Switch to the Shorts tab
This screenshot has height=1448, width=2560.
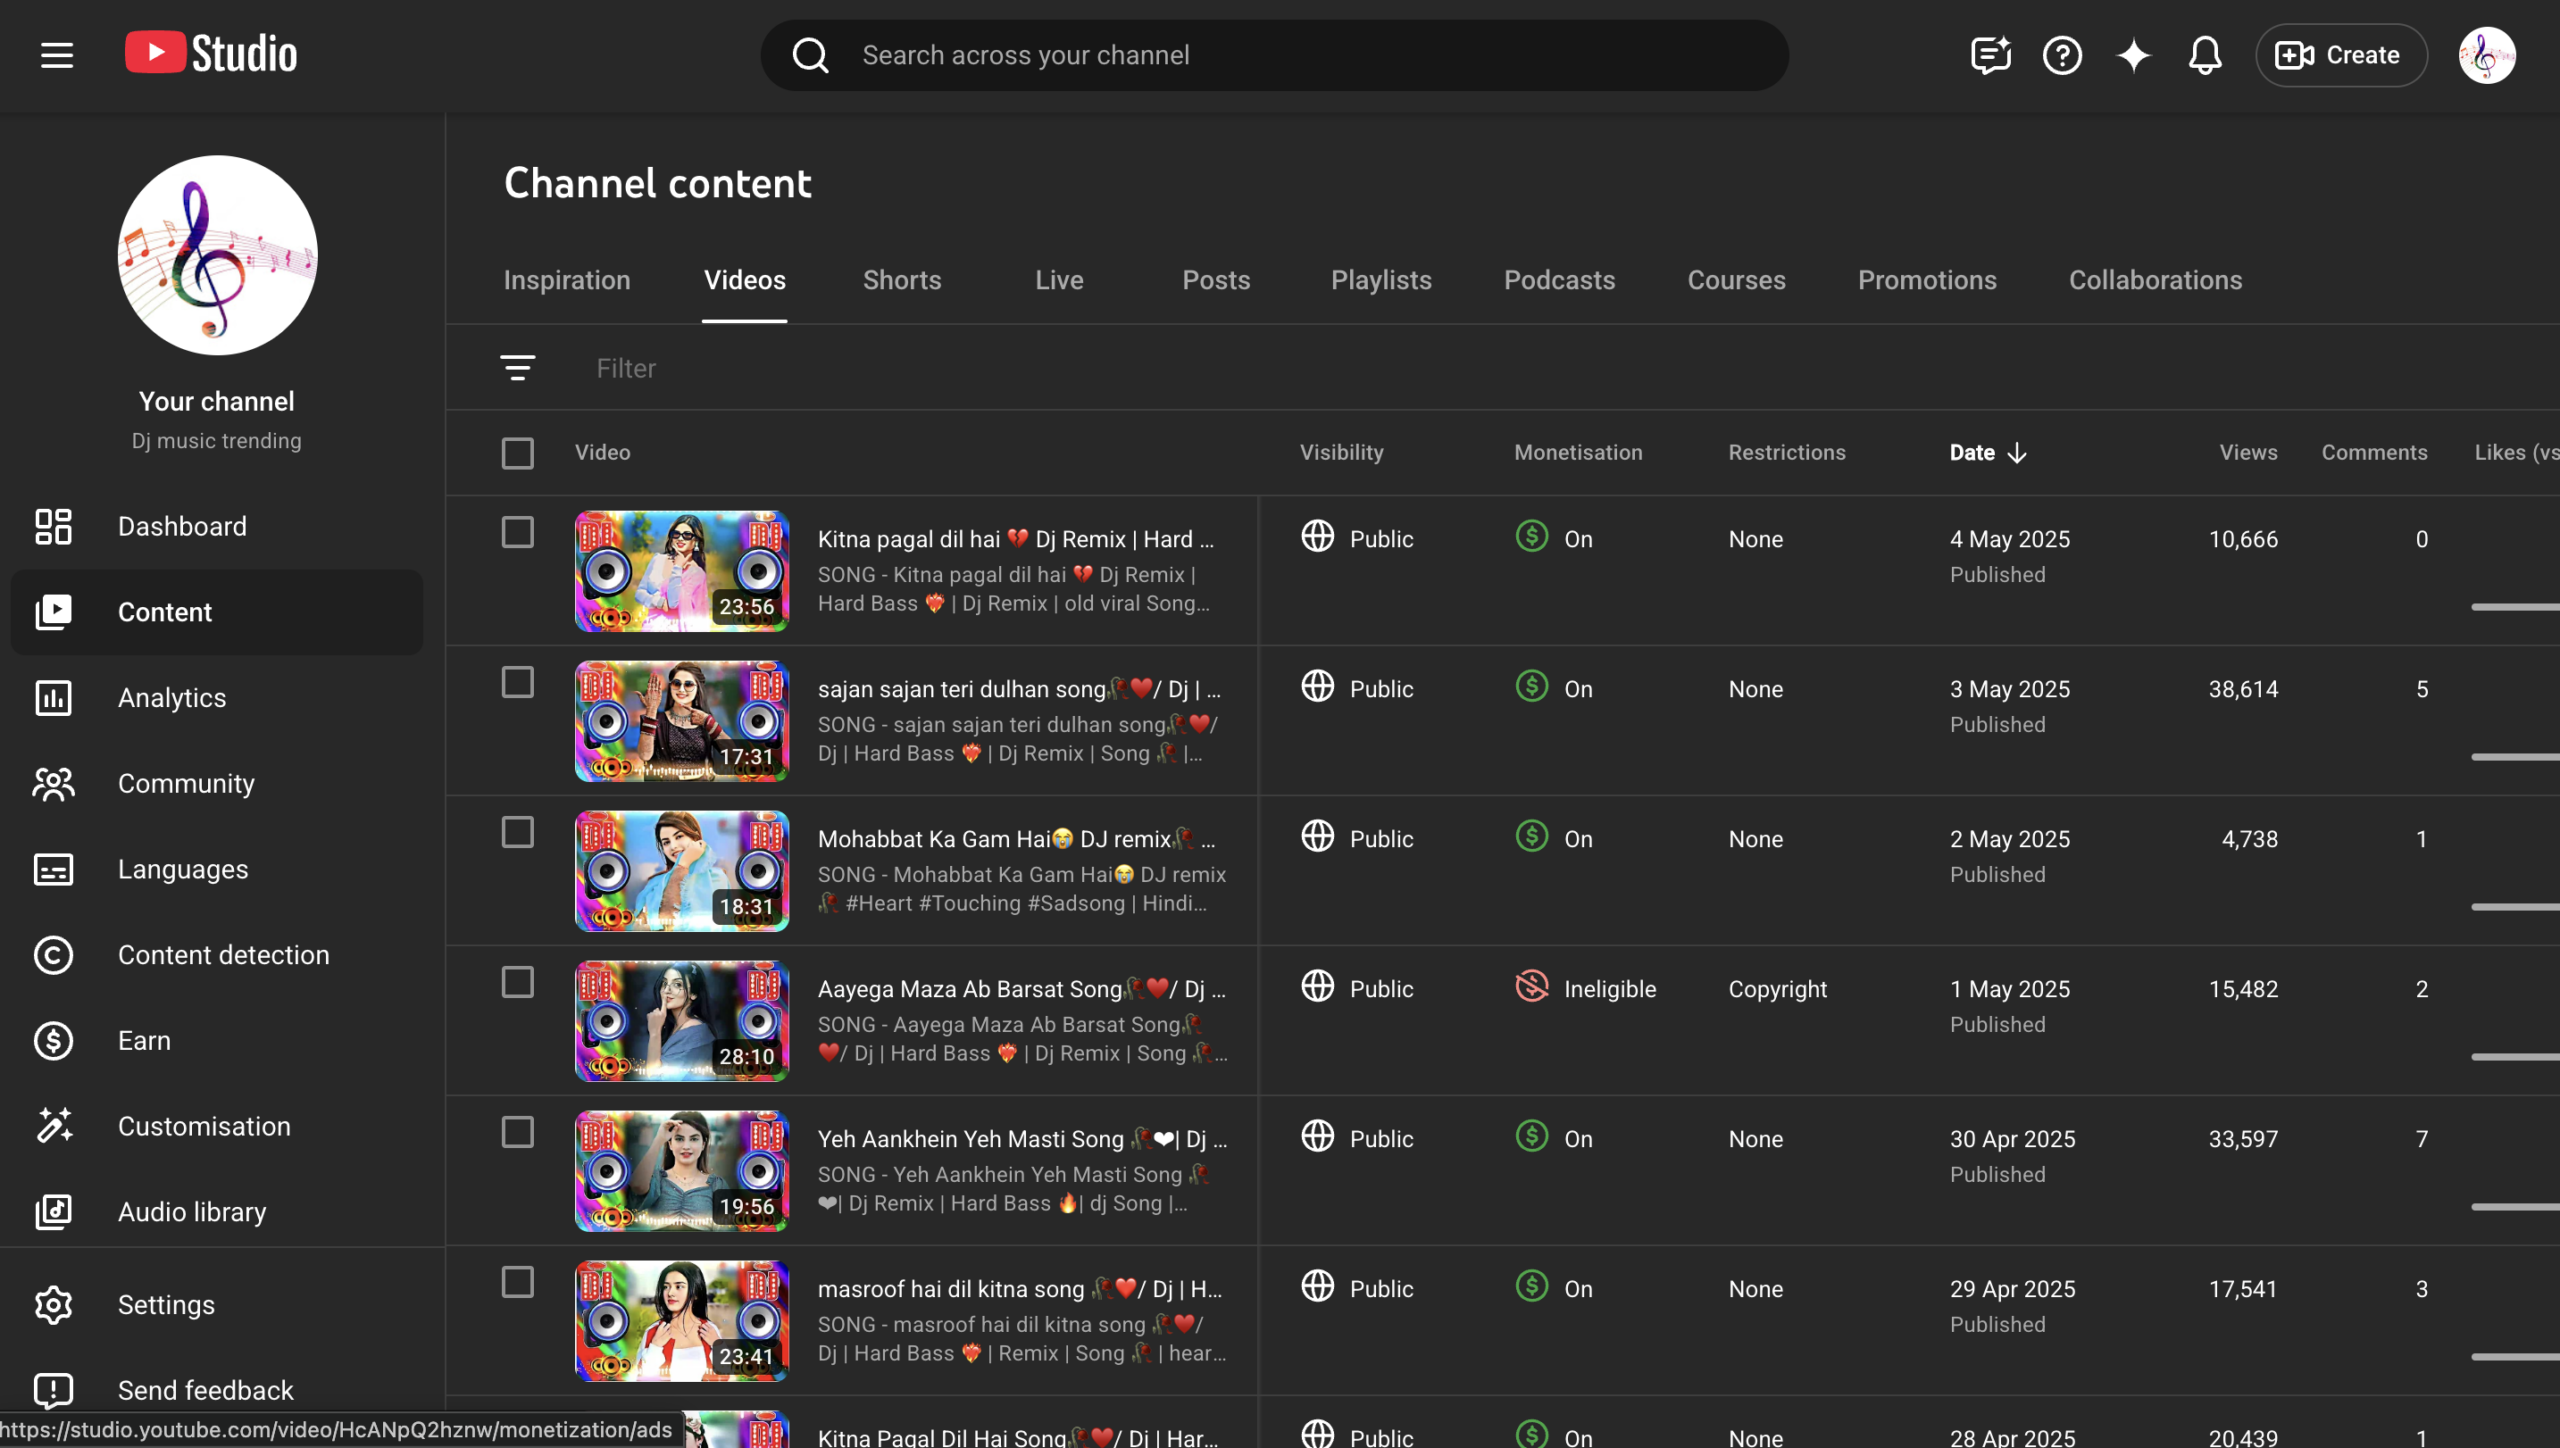[x=902, y=280]
